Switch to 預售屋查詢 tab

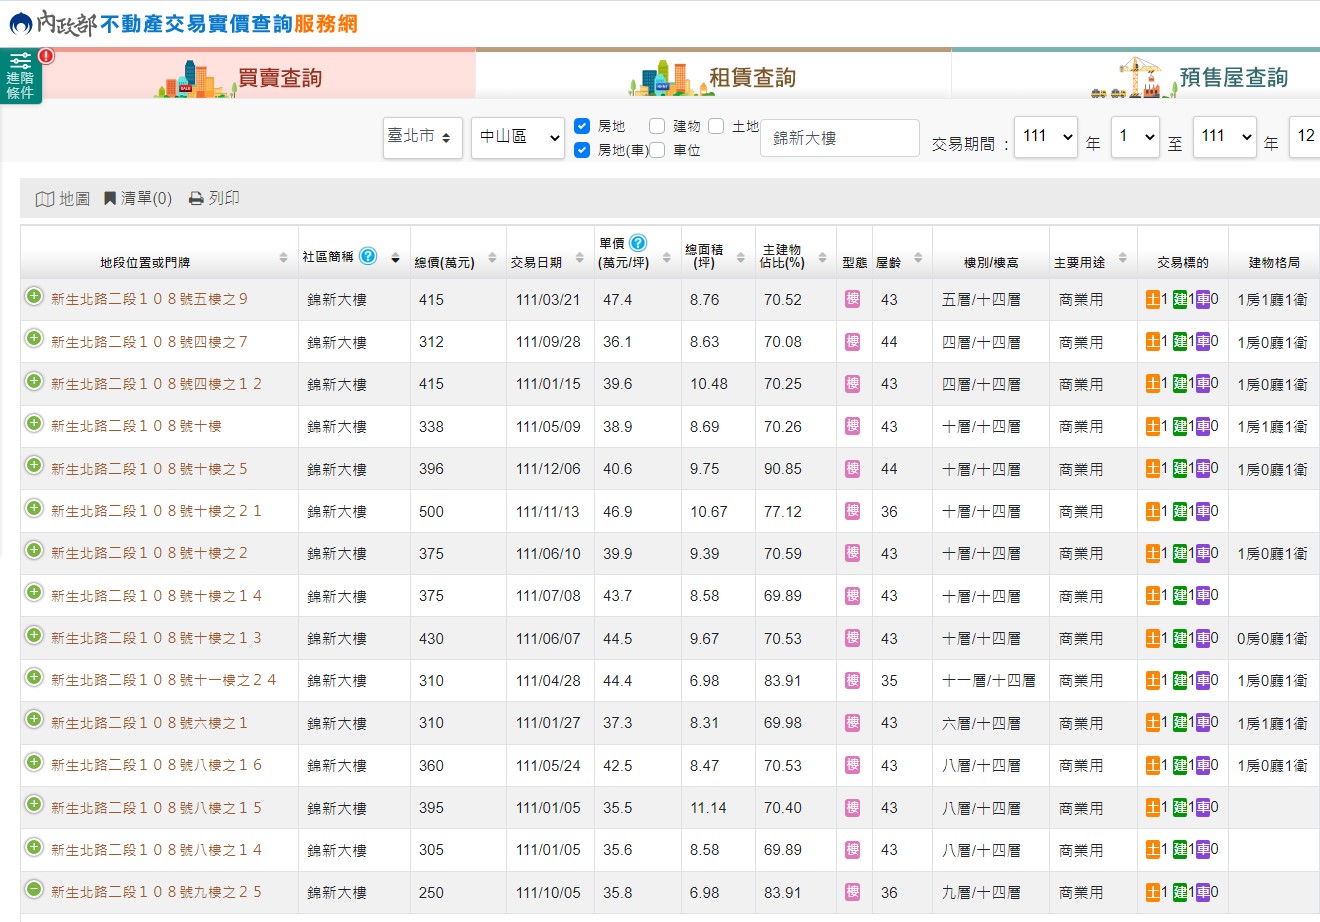(x=1136, y=75)
